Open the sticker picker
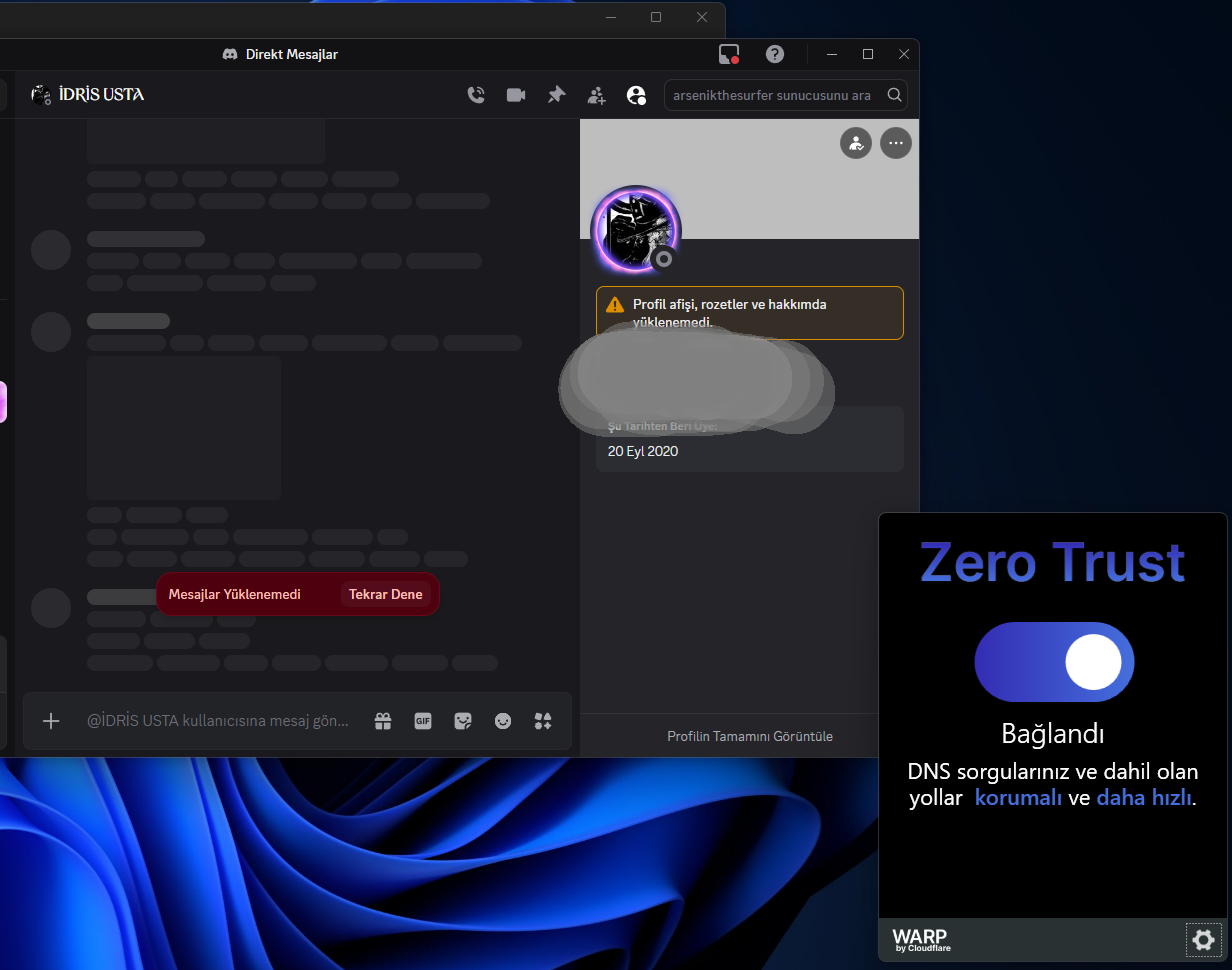The width and height of the screenshot is (1232, 970). click(x=462, y=721)
